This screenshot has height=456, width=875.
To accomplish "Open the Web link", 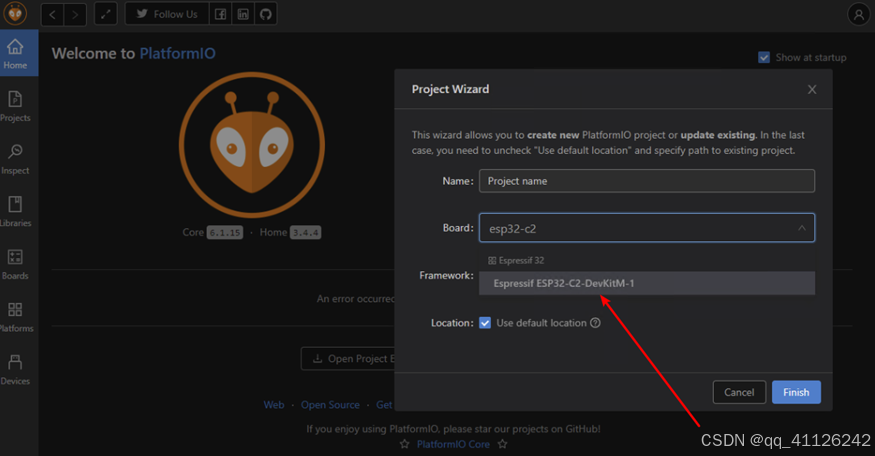I will 274,405.
